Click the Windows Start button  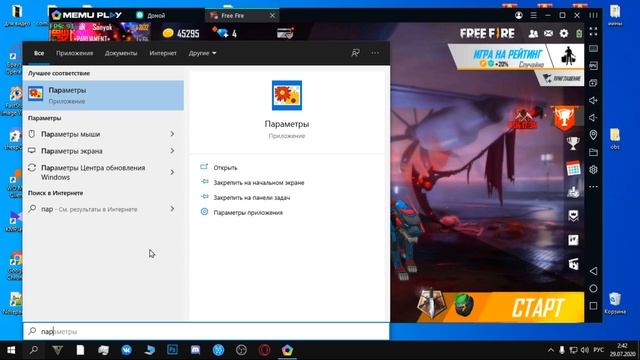click(x=11, y=350)
